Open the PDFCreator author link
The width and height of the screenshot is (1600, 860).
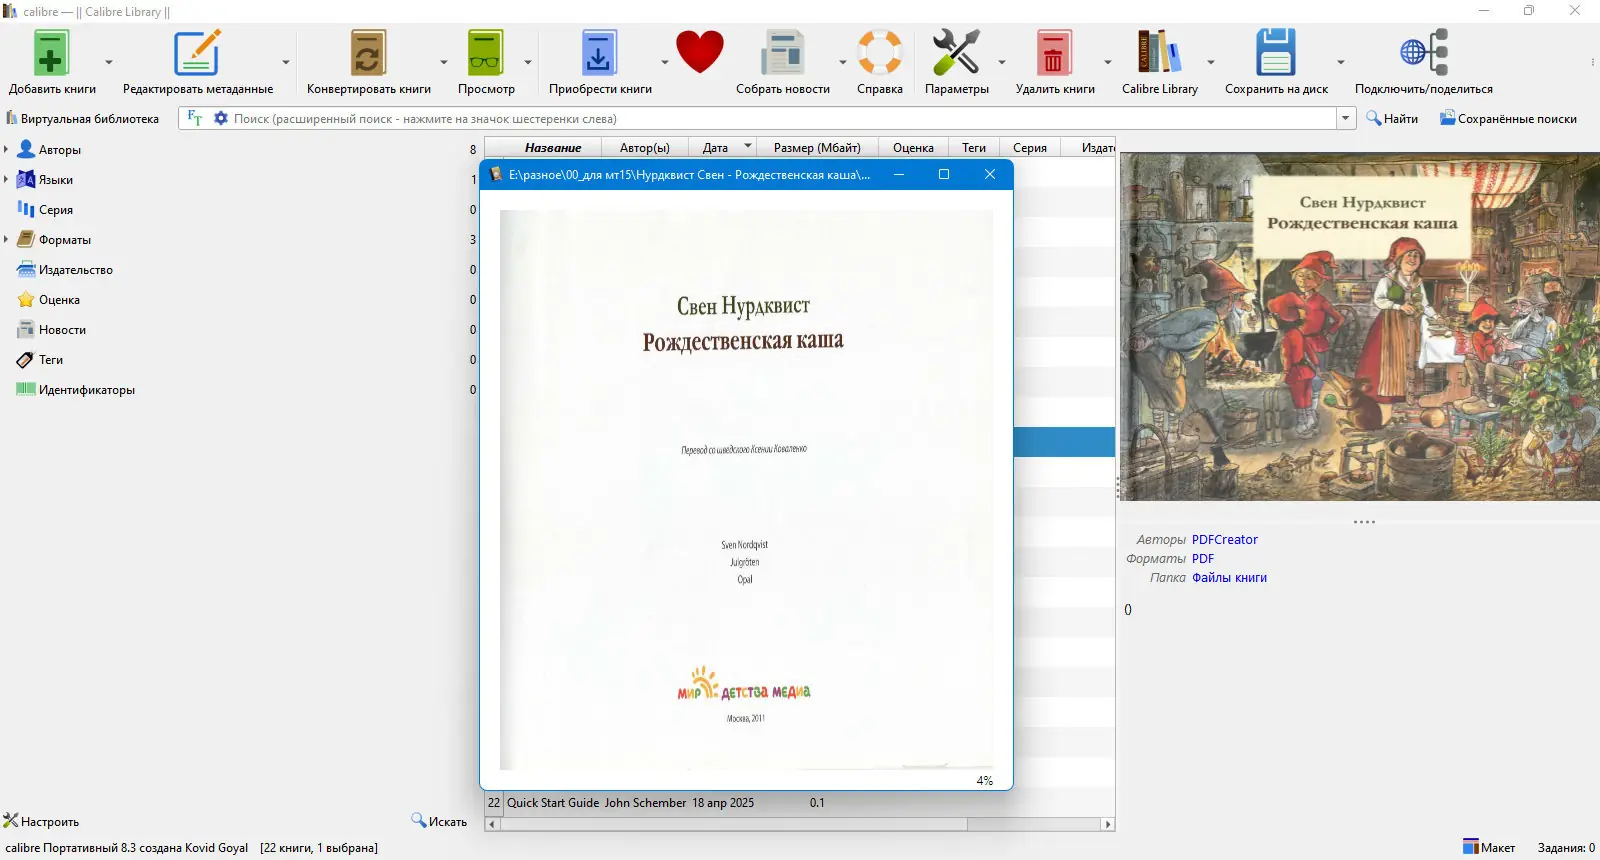tap(1224, 540)
